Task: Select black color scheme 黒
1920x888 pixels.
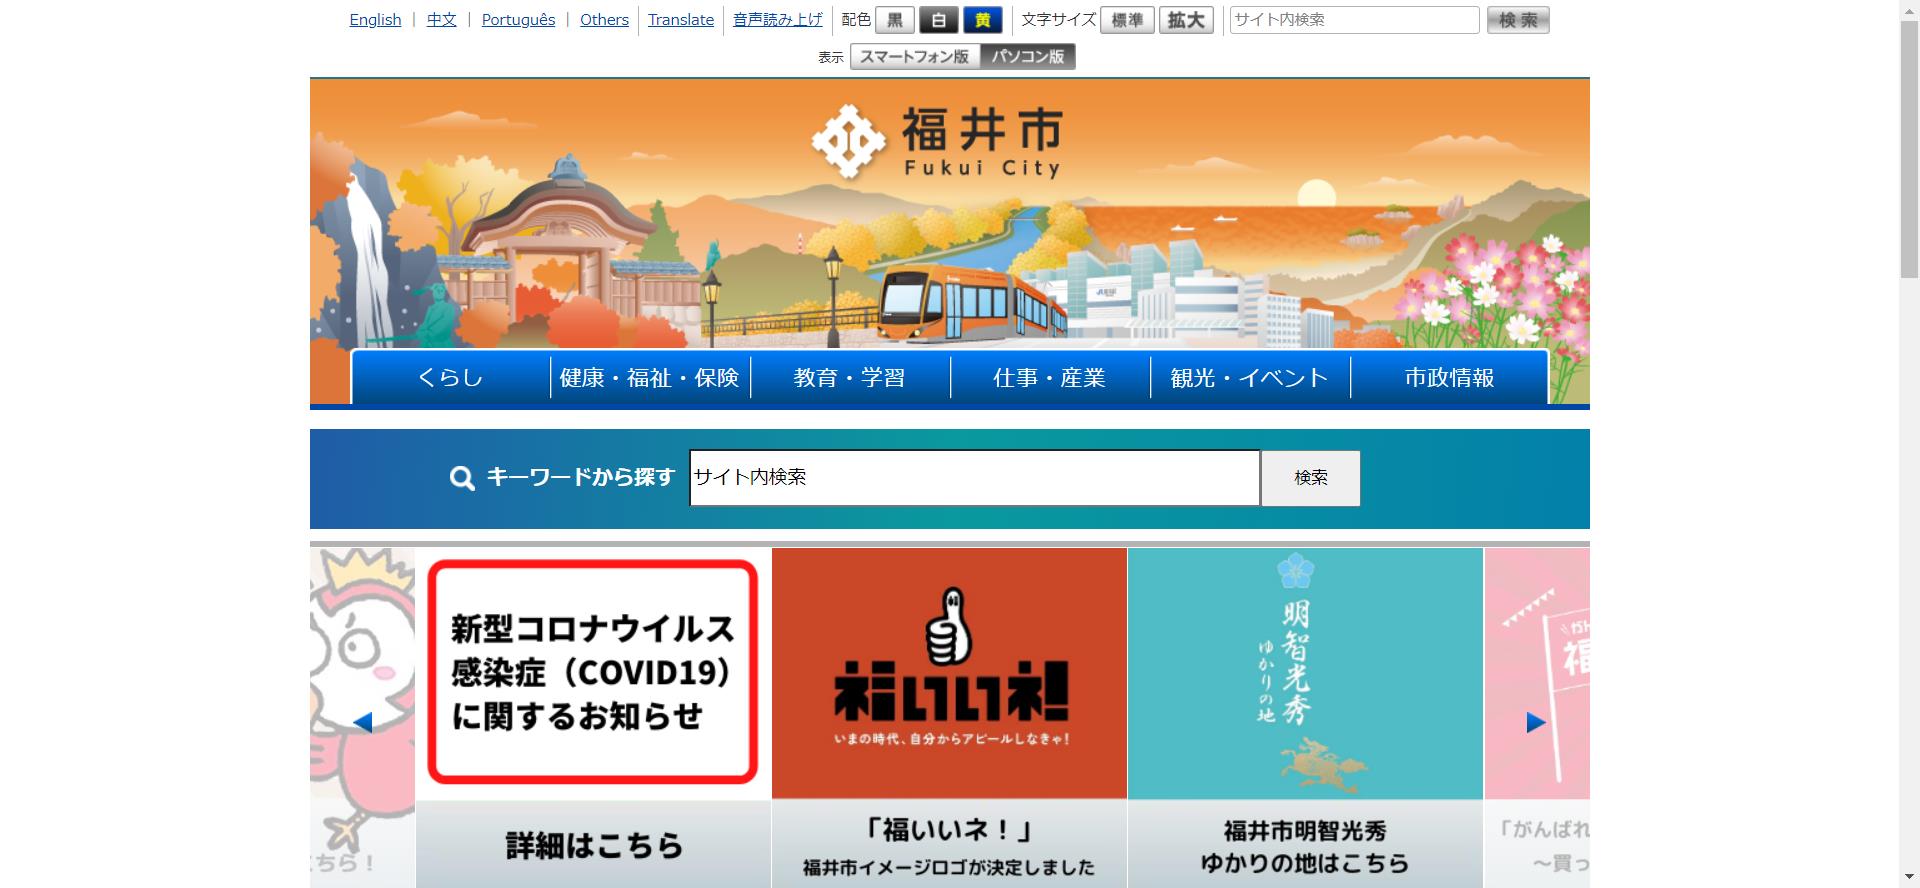Action: click(895, 20)
